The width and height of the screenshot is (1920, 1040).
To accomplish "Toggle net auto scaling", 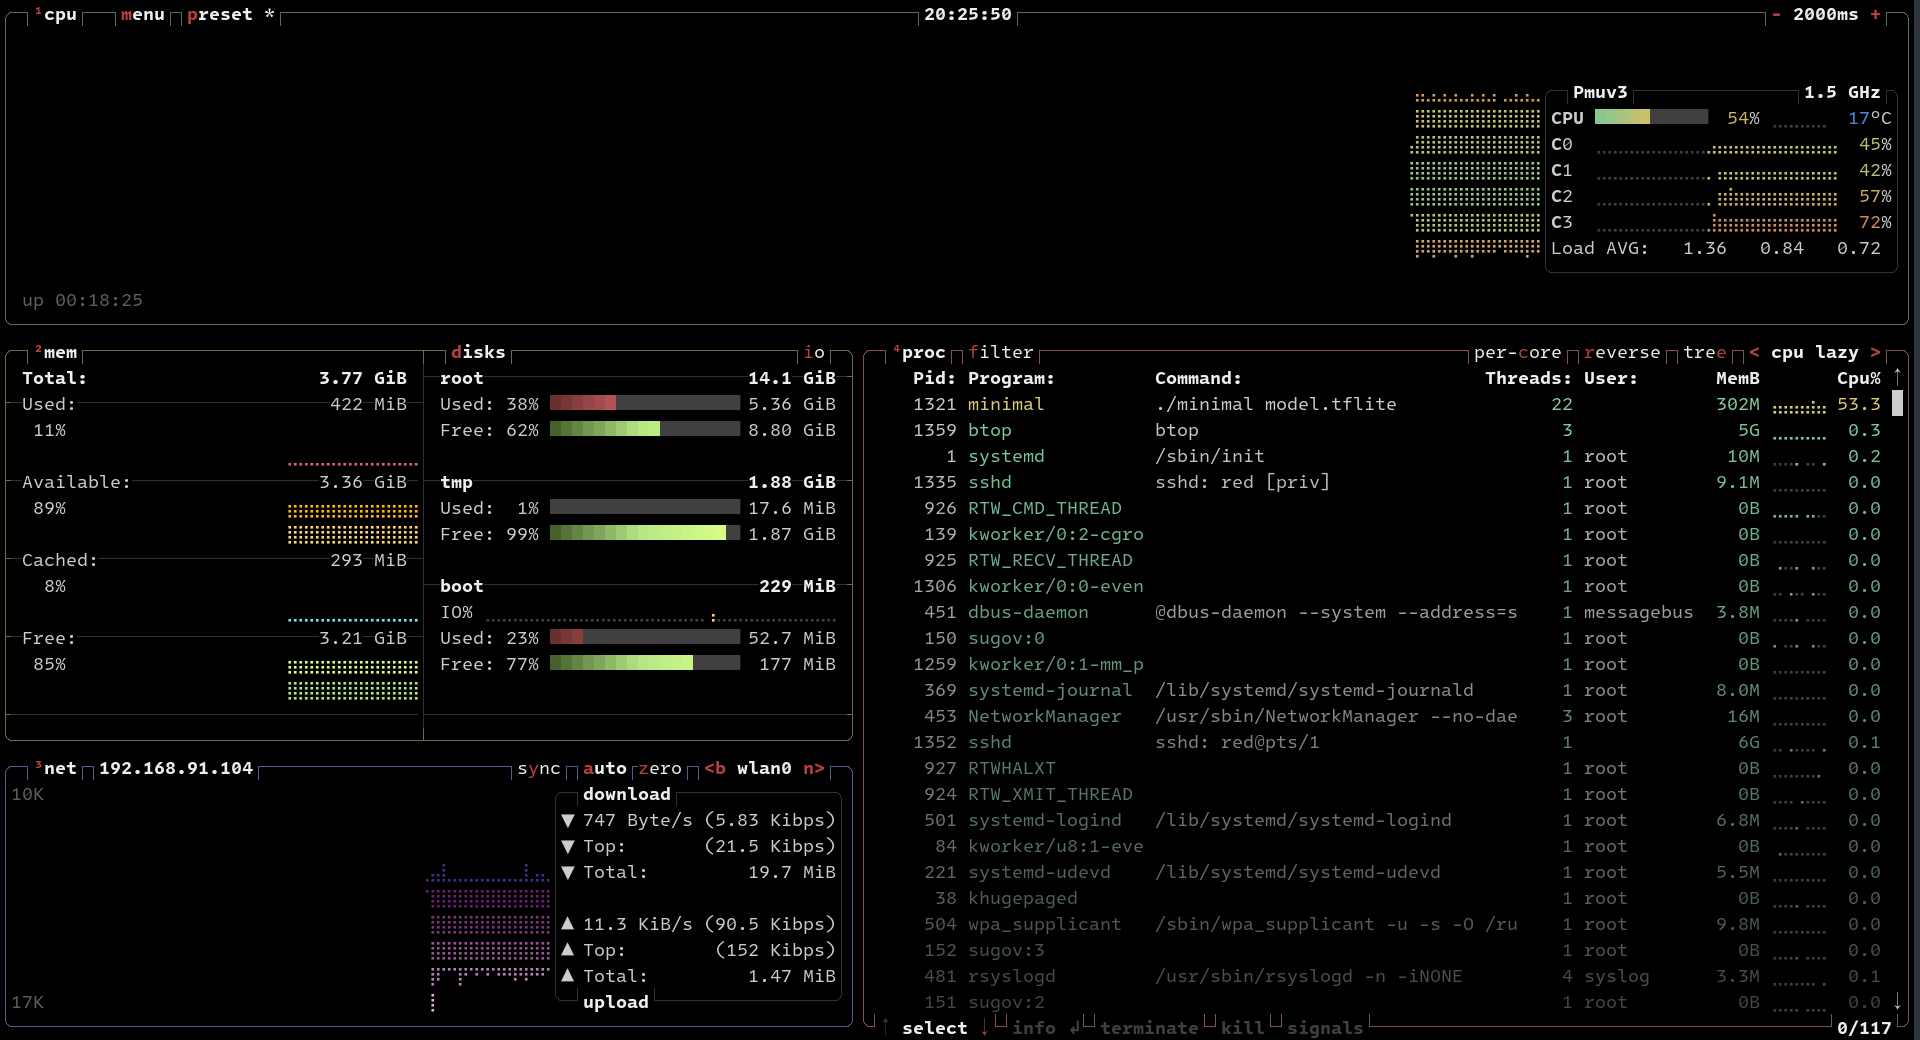I will click(x=605, y=769).
